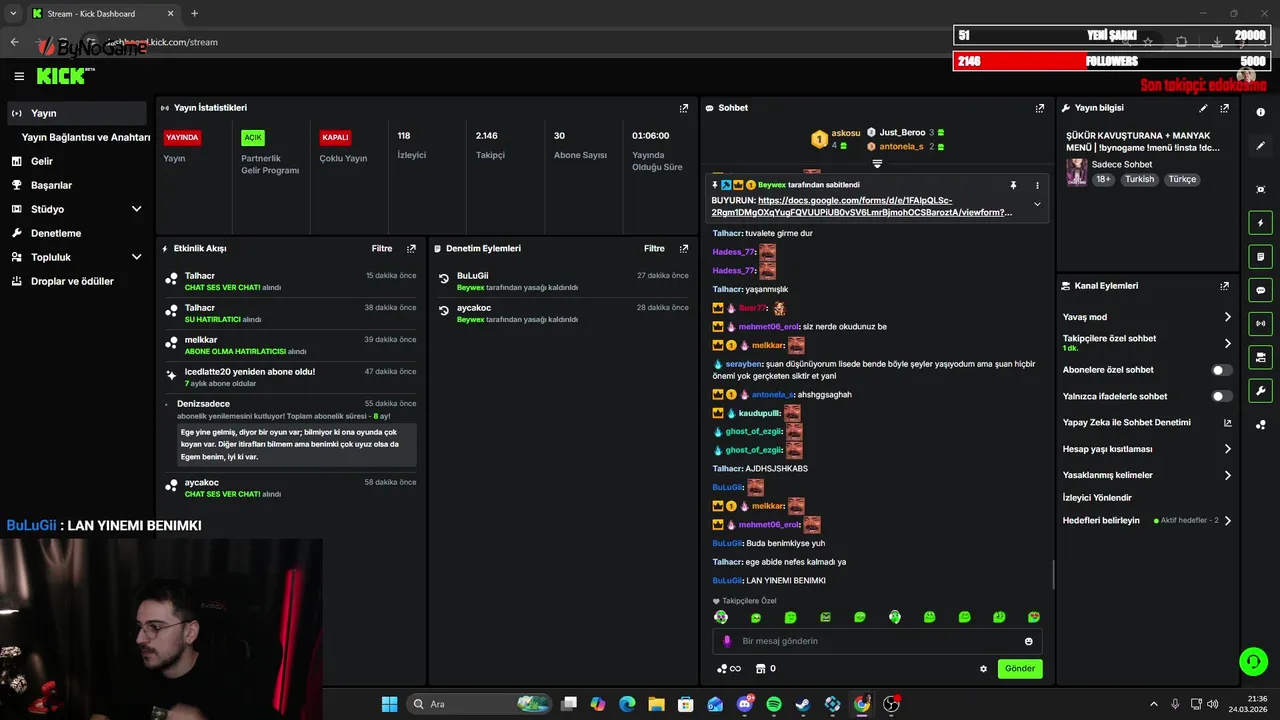Expand the pinned message chevron
The height and width of the screenshot is (720, 1280).
1037,204
